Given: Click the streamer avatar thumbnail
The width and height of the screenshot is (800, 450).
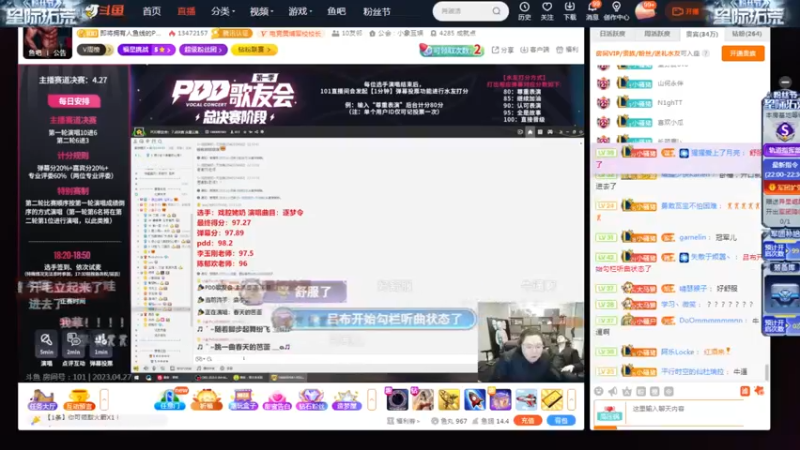Looking at the screenshot, I should coord(47,42).
